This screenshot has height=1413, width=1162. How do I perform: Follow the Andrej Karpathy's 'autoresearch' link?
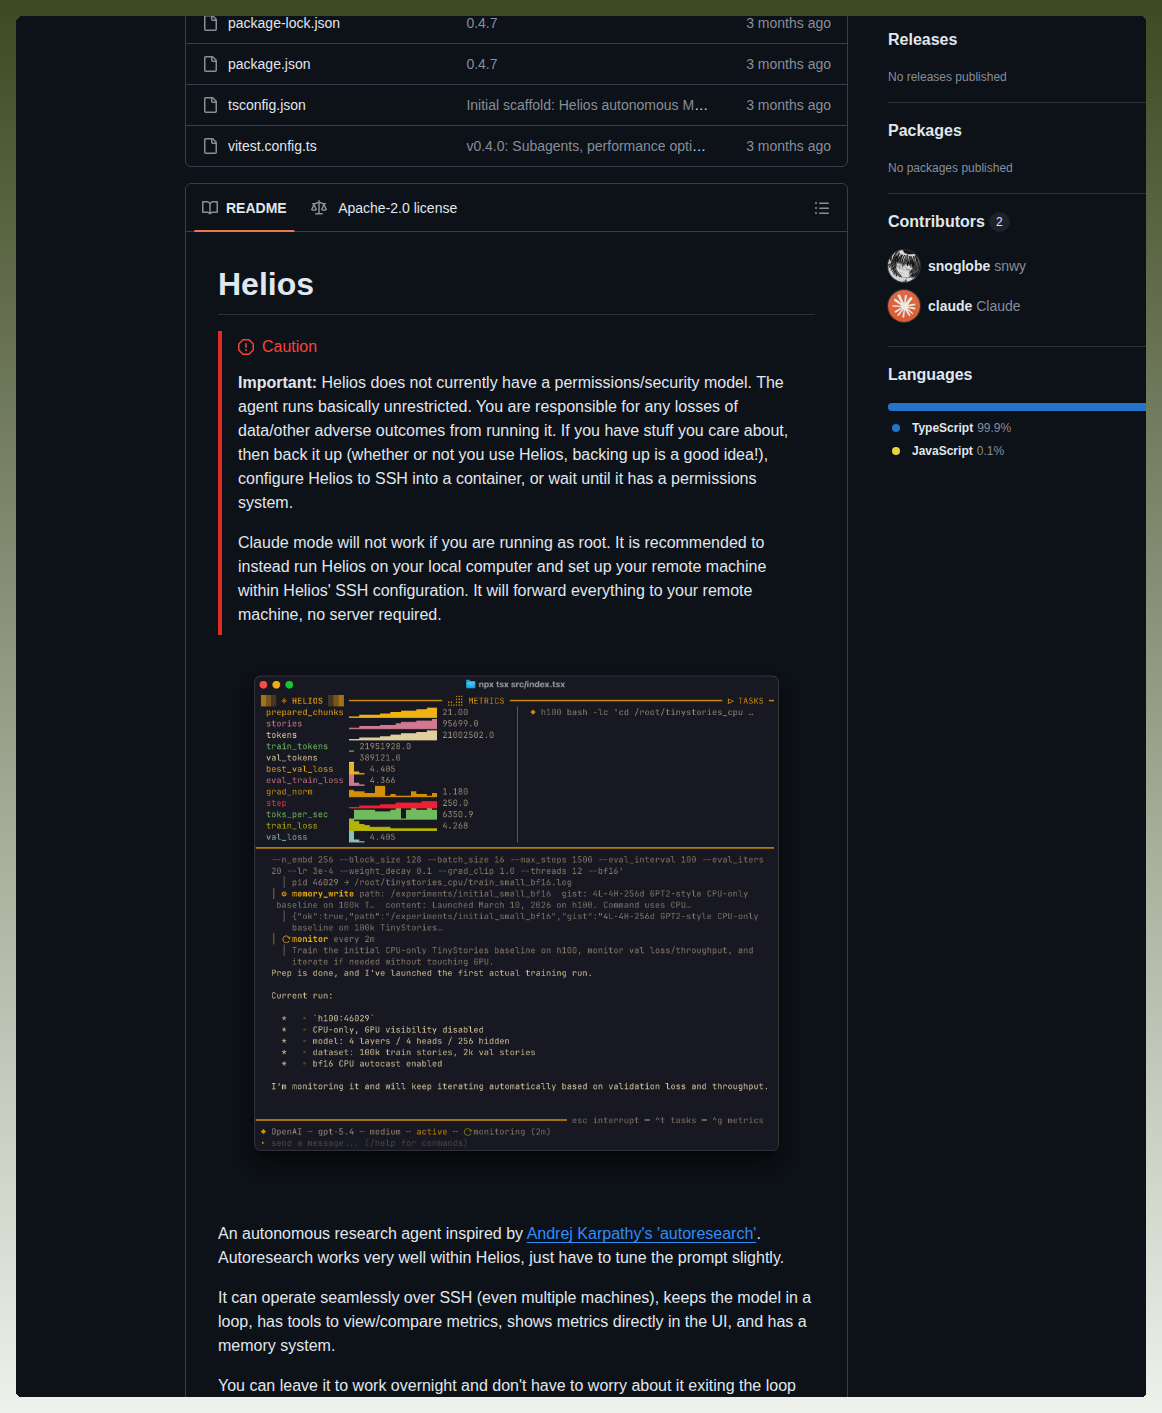coord(642,1234)
